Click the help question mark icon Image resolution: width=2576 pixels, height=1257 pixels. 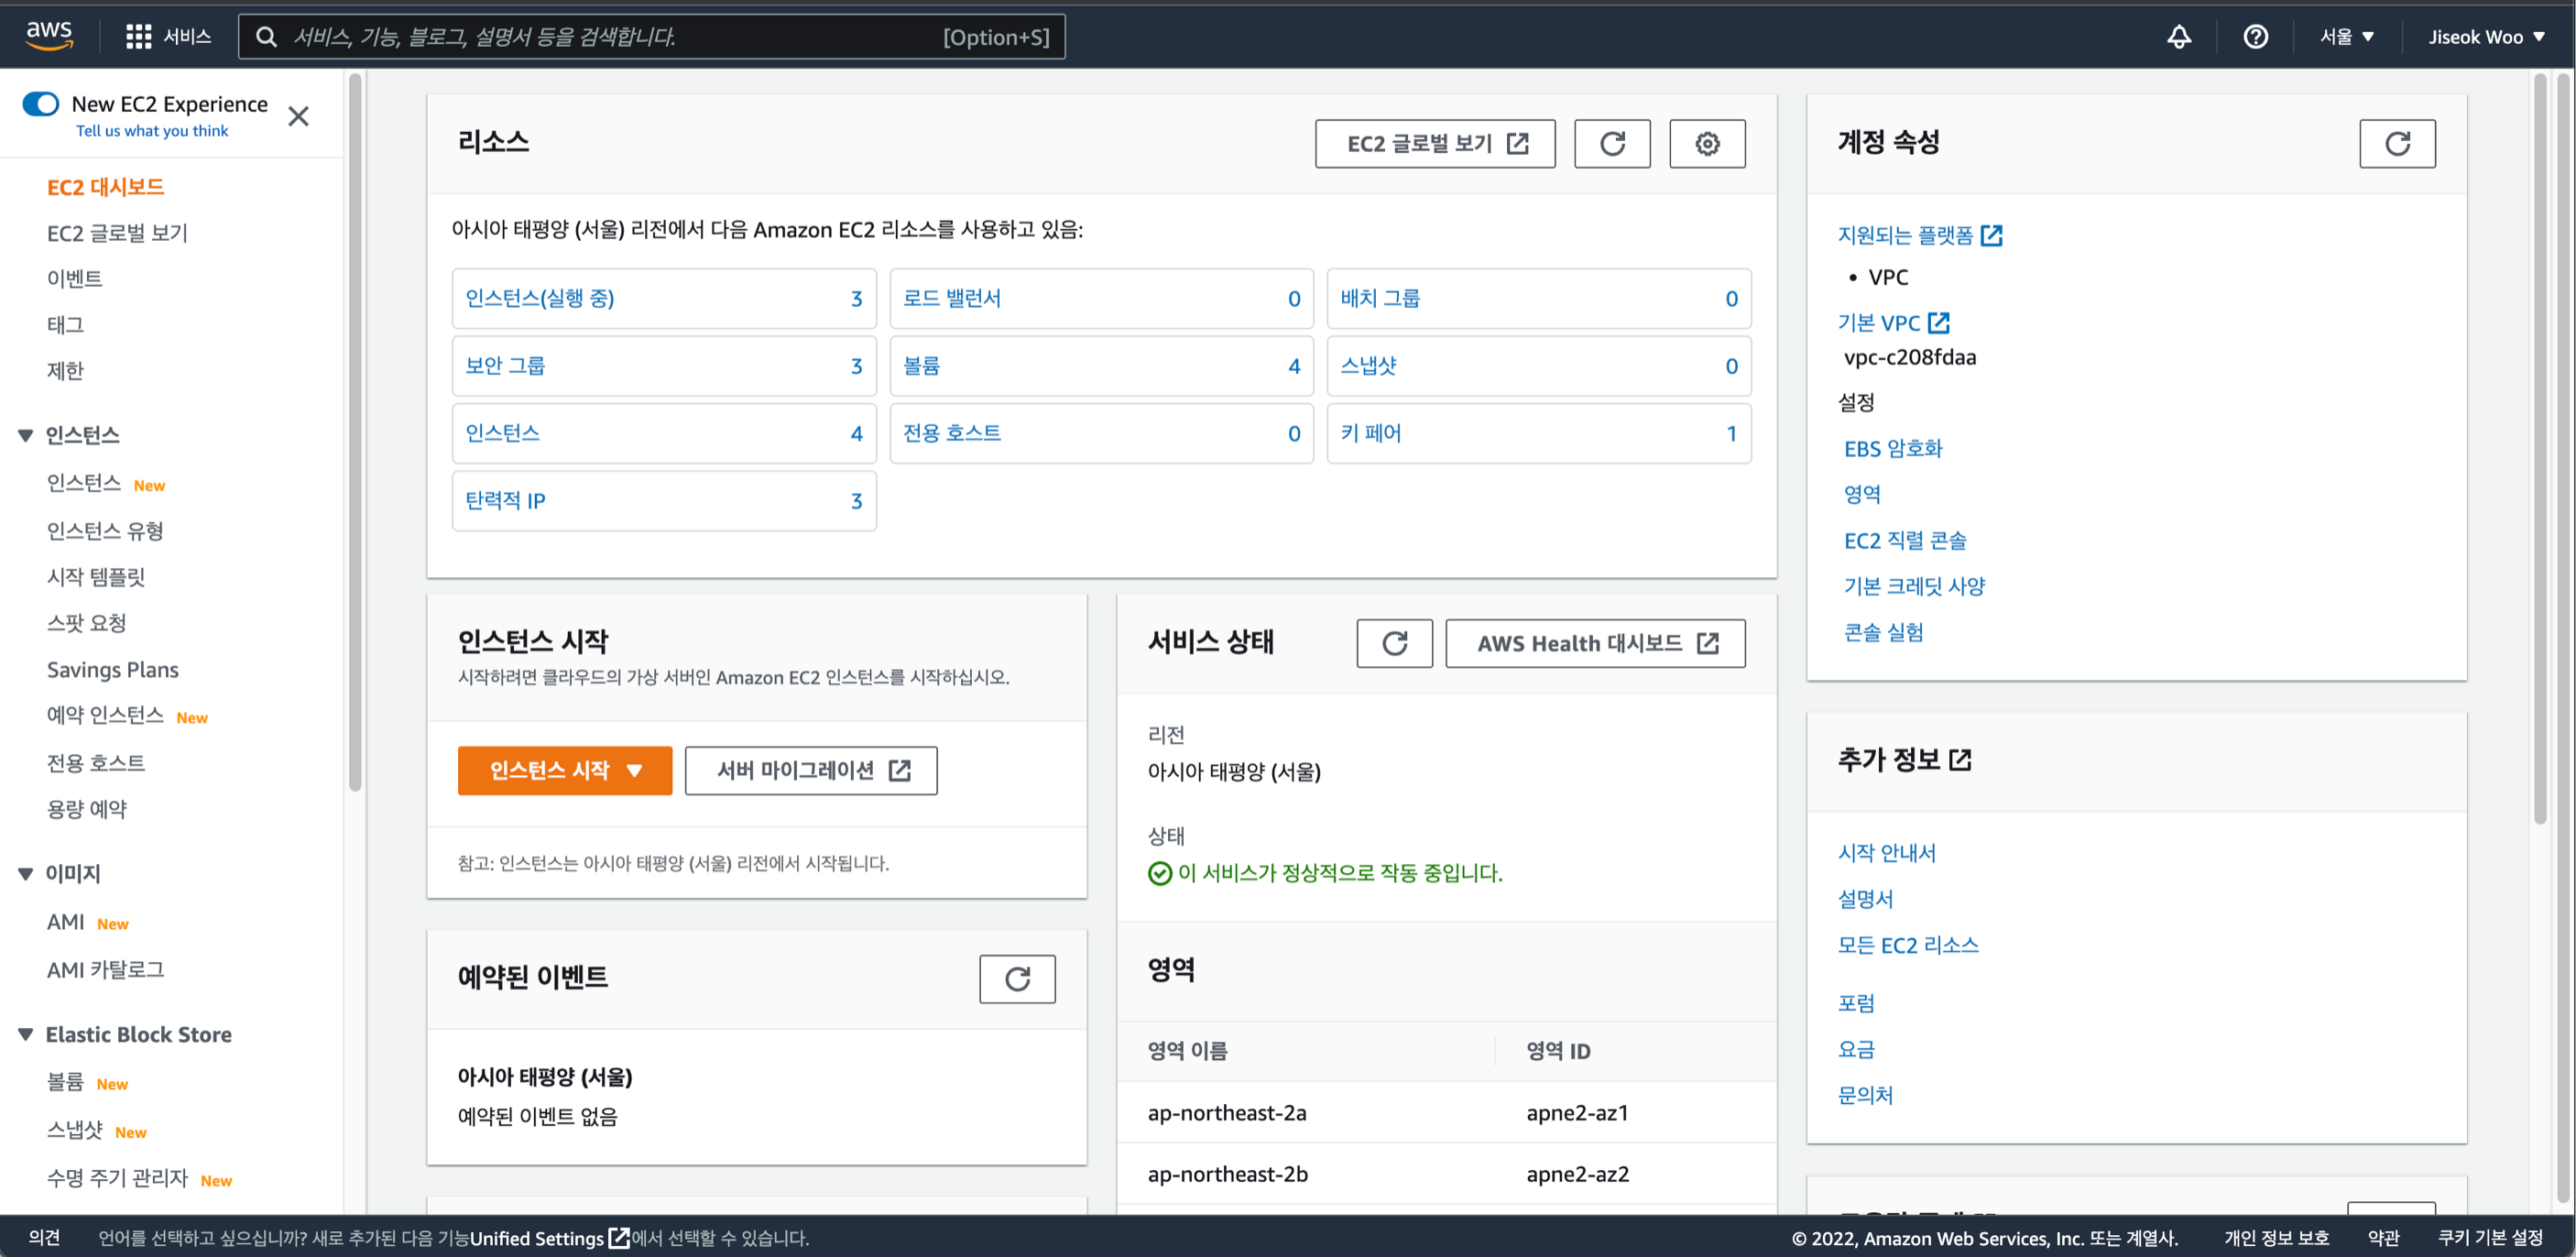[x=2255, y=37]
